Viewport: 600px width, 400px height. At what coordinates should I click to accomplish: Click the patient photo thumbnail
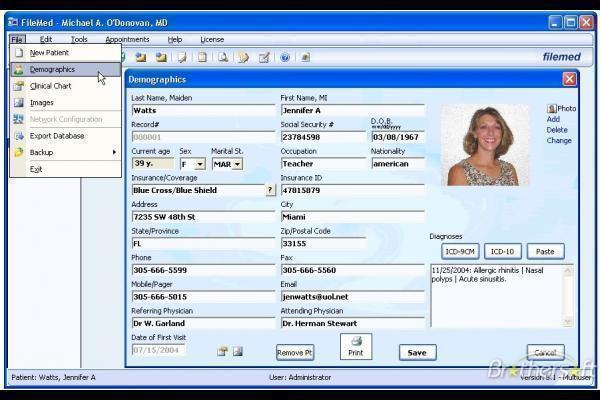(485, 145)
